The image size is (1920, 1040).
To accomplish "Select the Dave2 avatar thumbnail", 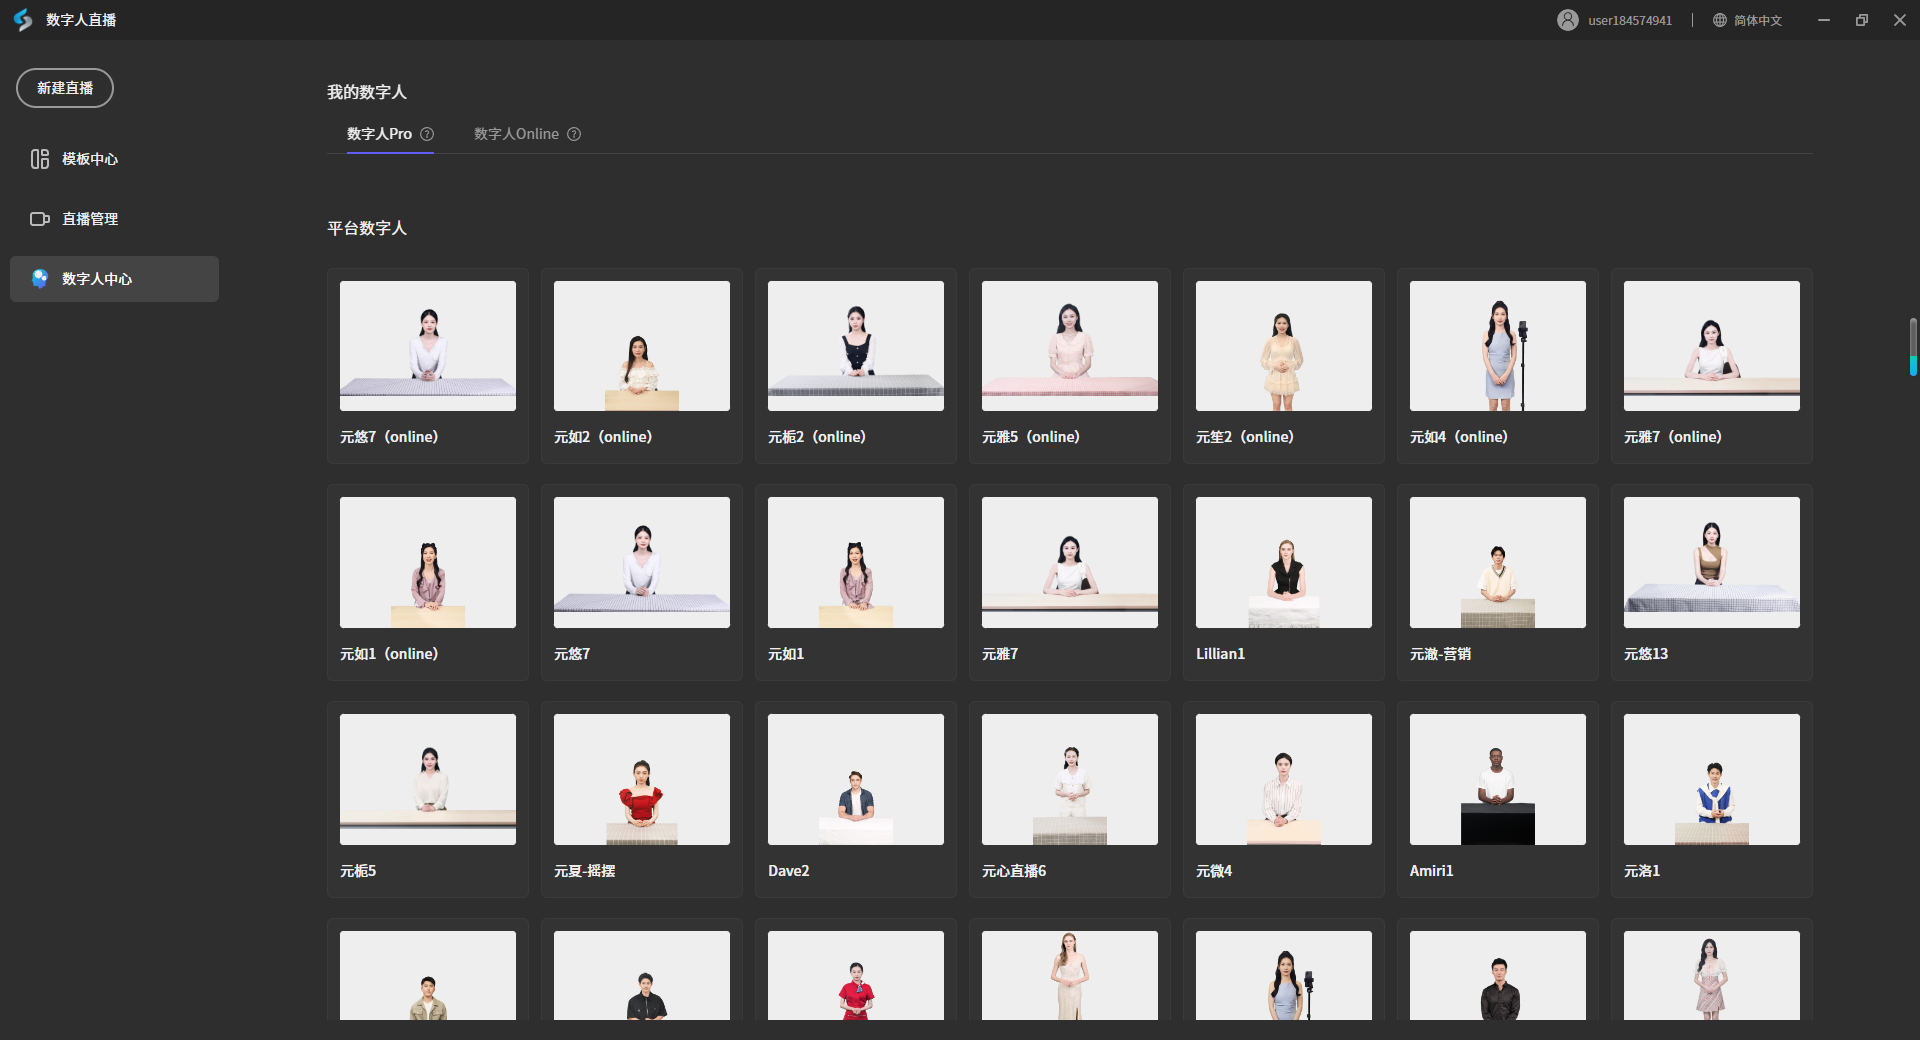I will tap(855, 779).
